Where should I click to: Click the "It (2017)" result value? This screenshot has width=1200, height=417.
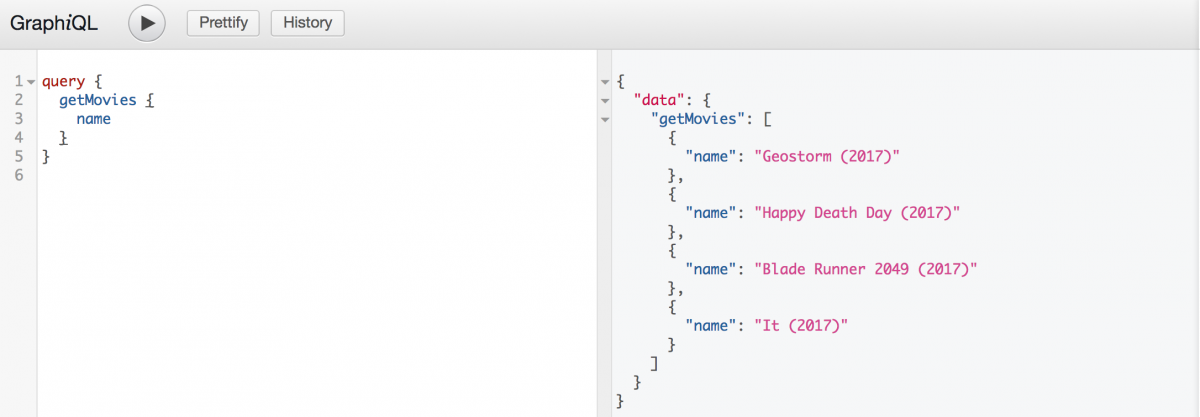803,326
